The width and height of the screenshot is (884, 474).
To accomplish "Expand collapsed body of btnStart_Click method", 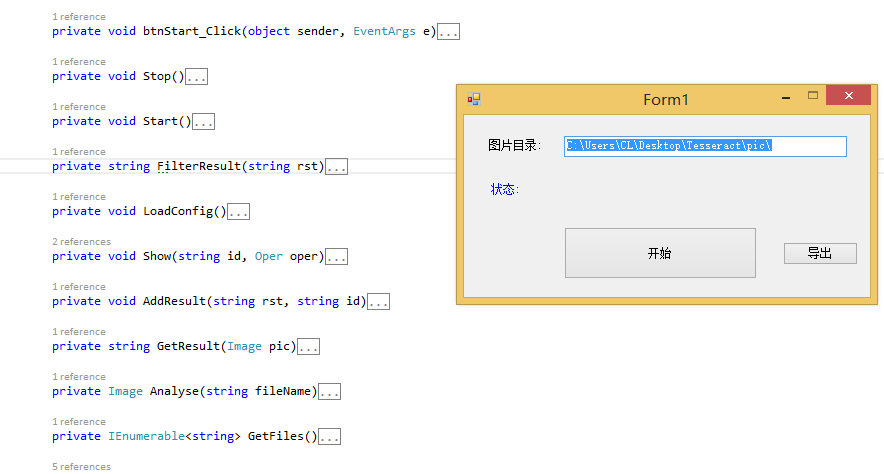I will [449, 32].
